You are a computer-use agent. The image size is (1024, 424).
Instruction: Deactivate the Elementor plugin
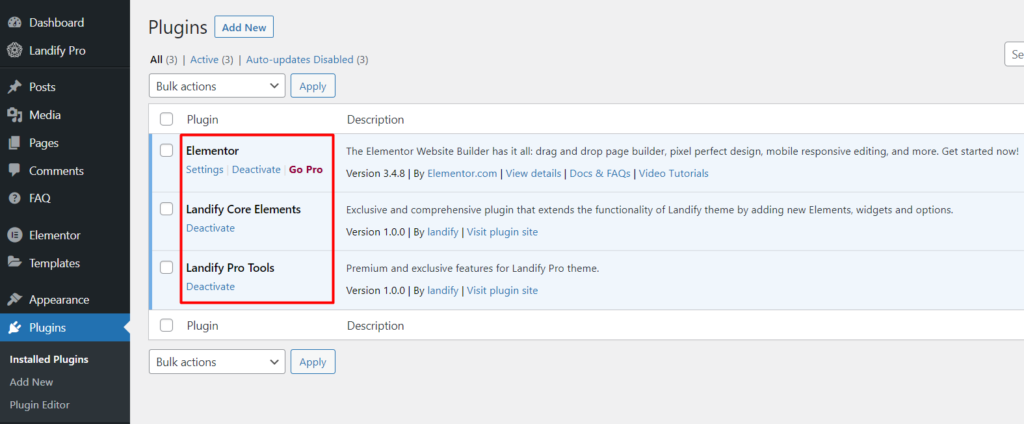click(x=256, y=169)
